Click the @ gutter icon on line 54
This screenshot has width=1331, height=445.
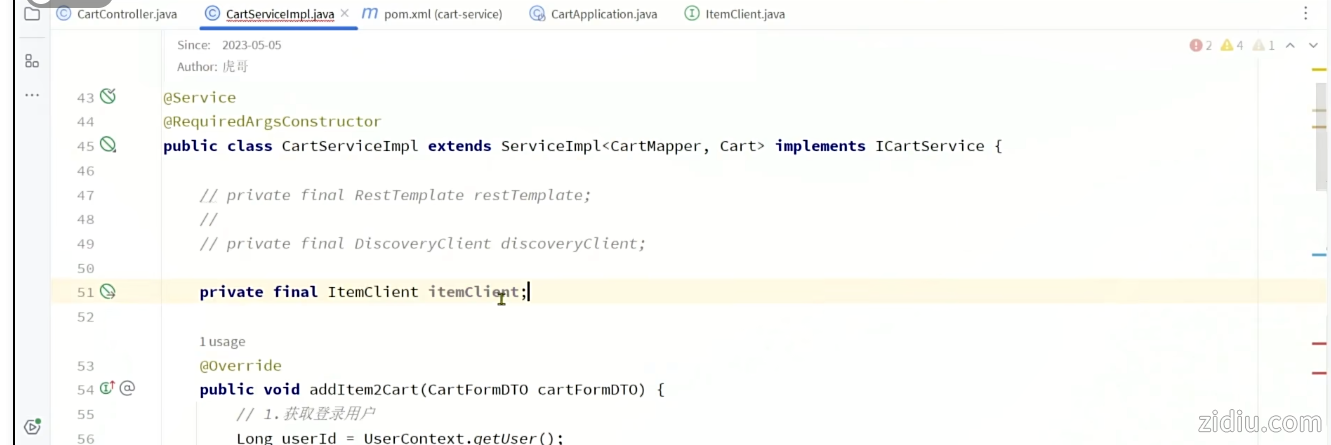[127, 389]
